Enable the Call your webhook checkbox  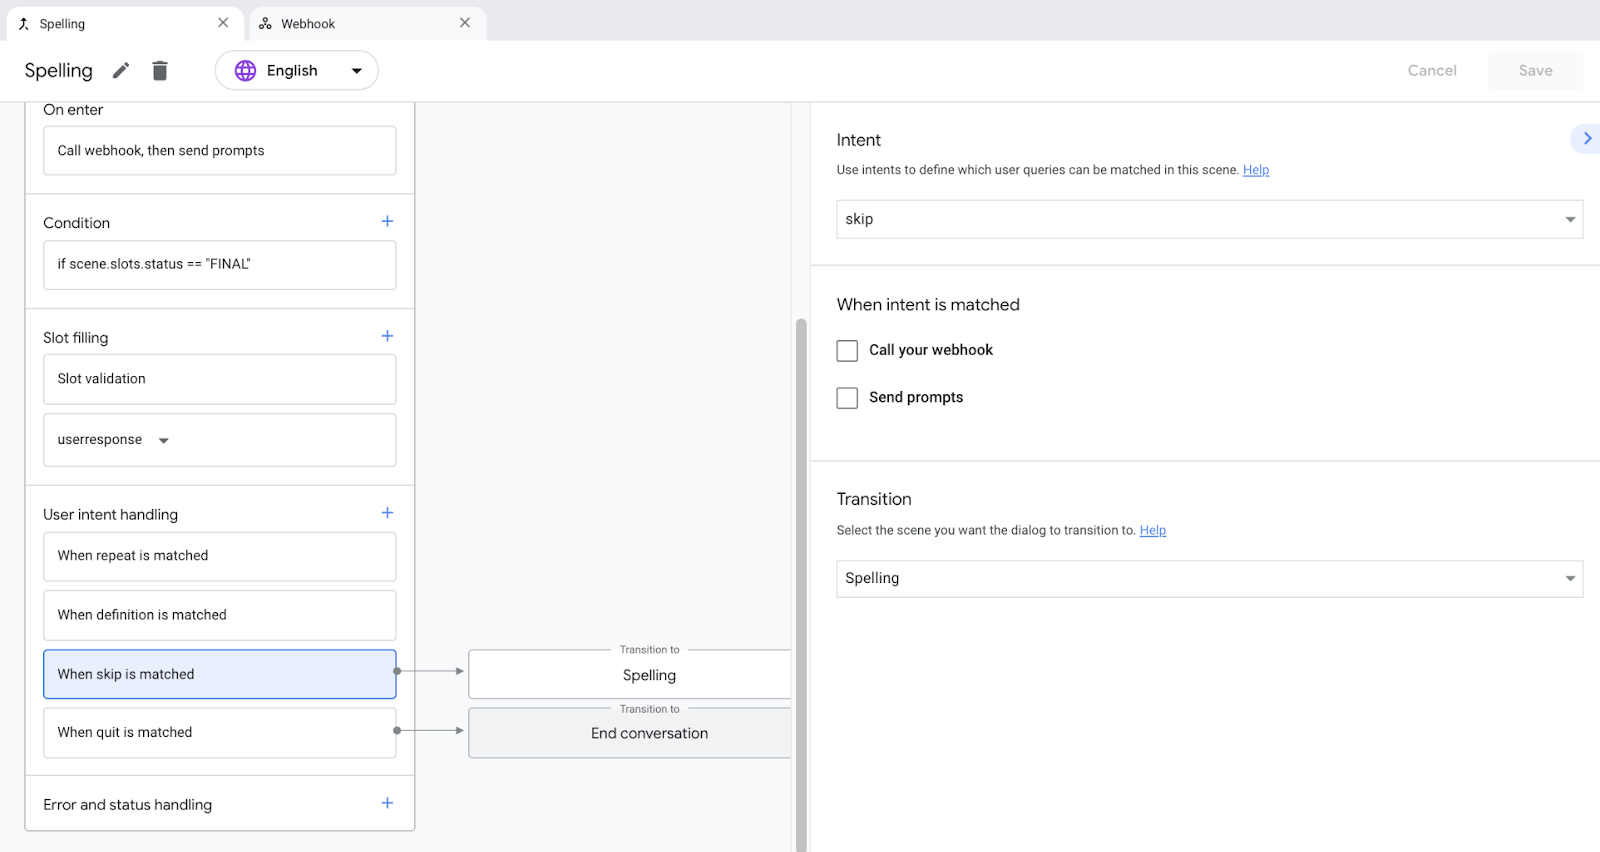tap(847, 351)
